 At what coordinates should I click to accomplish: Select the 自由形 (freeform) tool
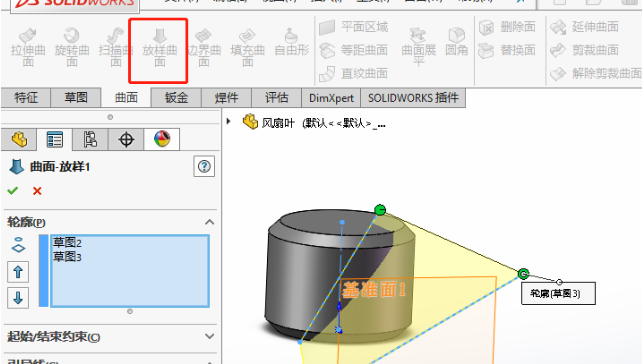coord(291,43)
